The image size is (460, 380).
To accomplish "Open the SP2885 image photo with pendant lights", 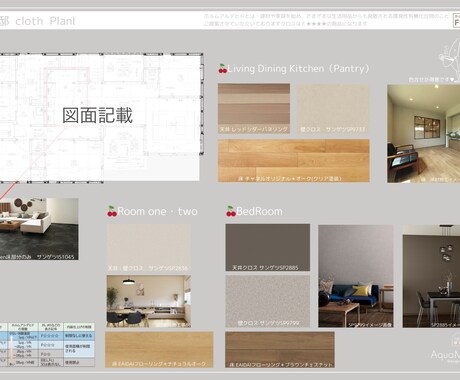I will pyautogui.click(x=431, y=276).
